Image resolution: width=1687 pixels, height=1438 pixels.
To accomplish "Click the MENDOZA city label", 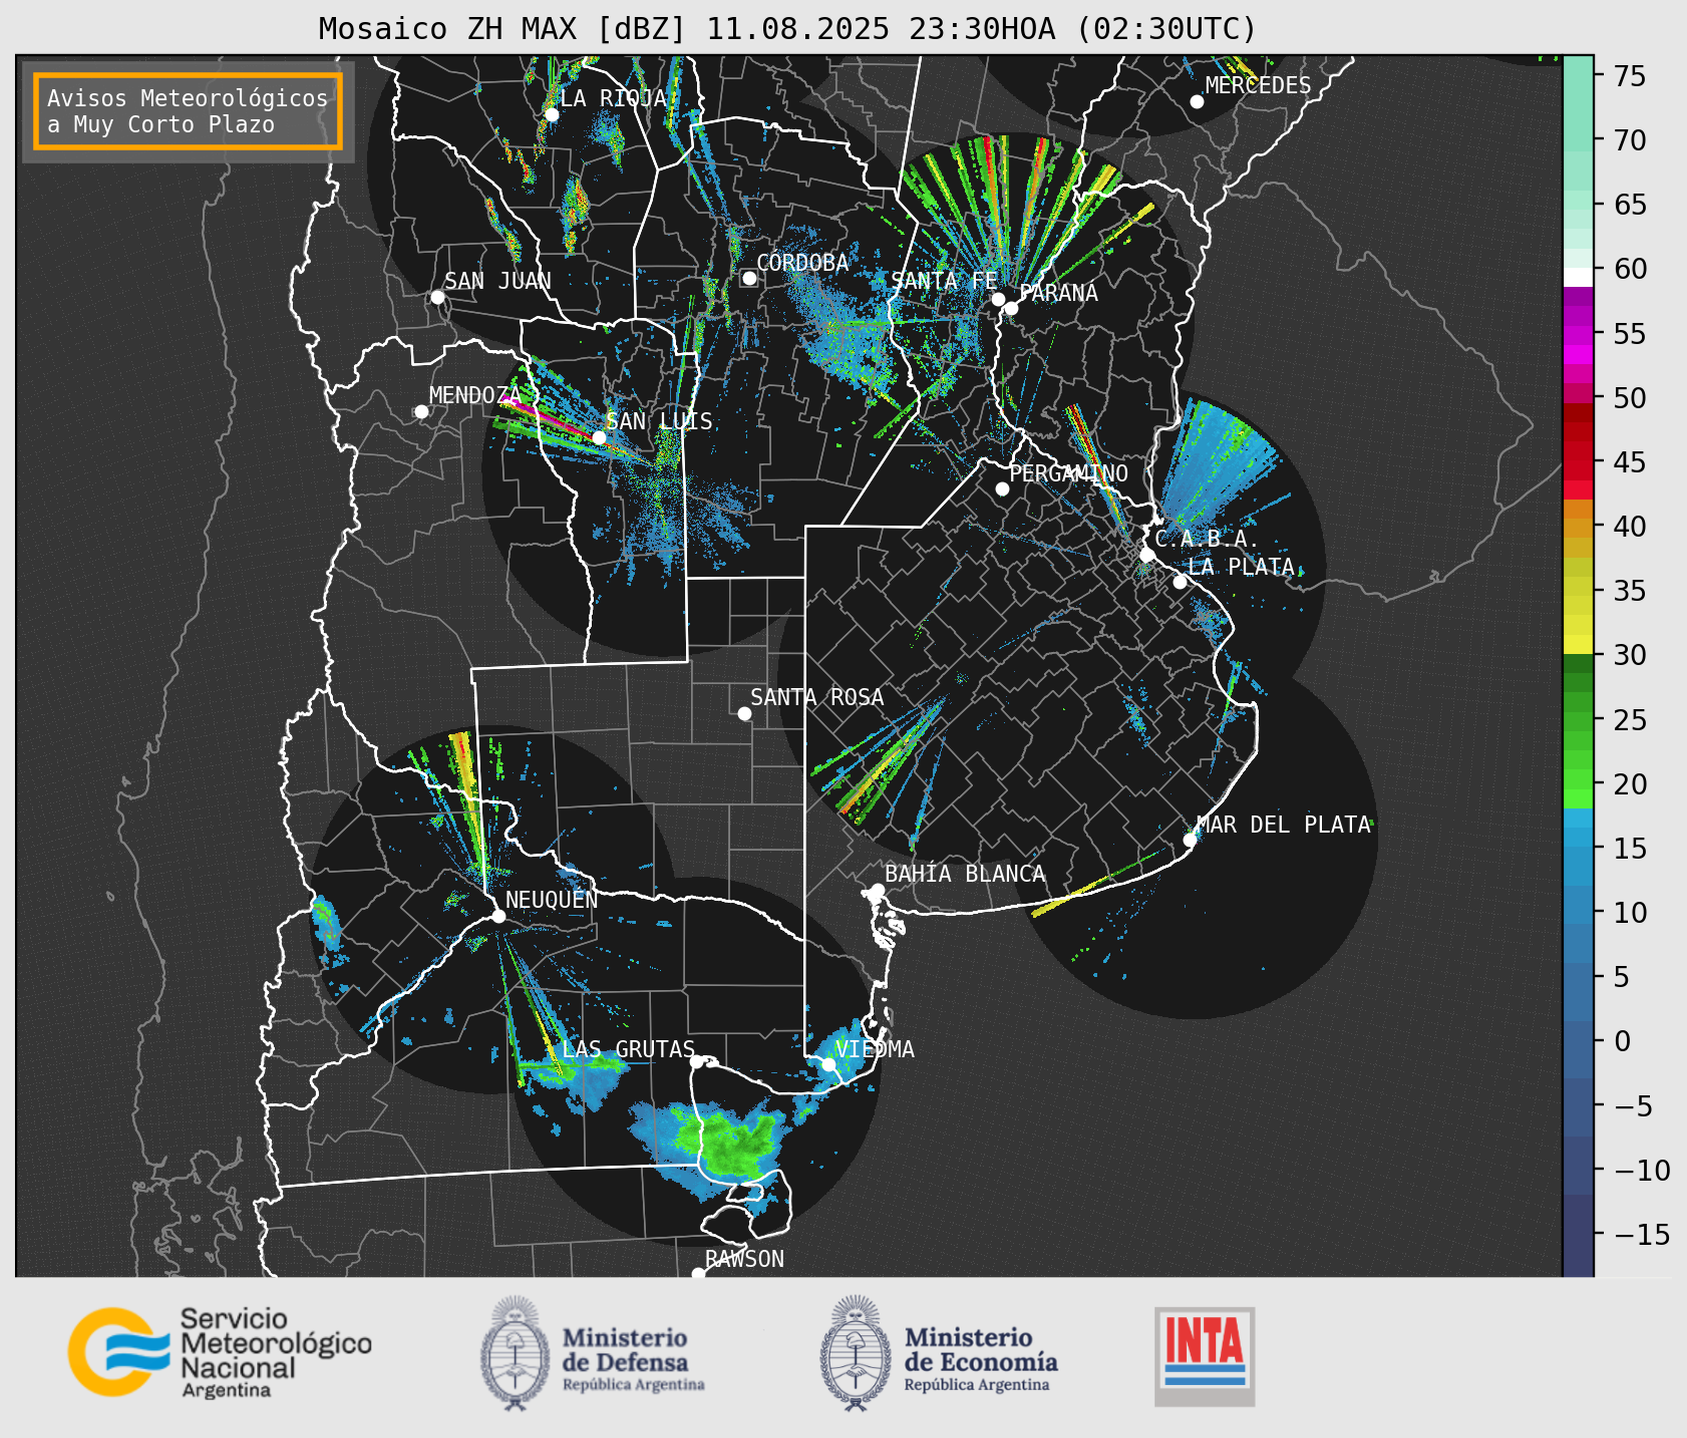I will (475, 395).
